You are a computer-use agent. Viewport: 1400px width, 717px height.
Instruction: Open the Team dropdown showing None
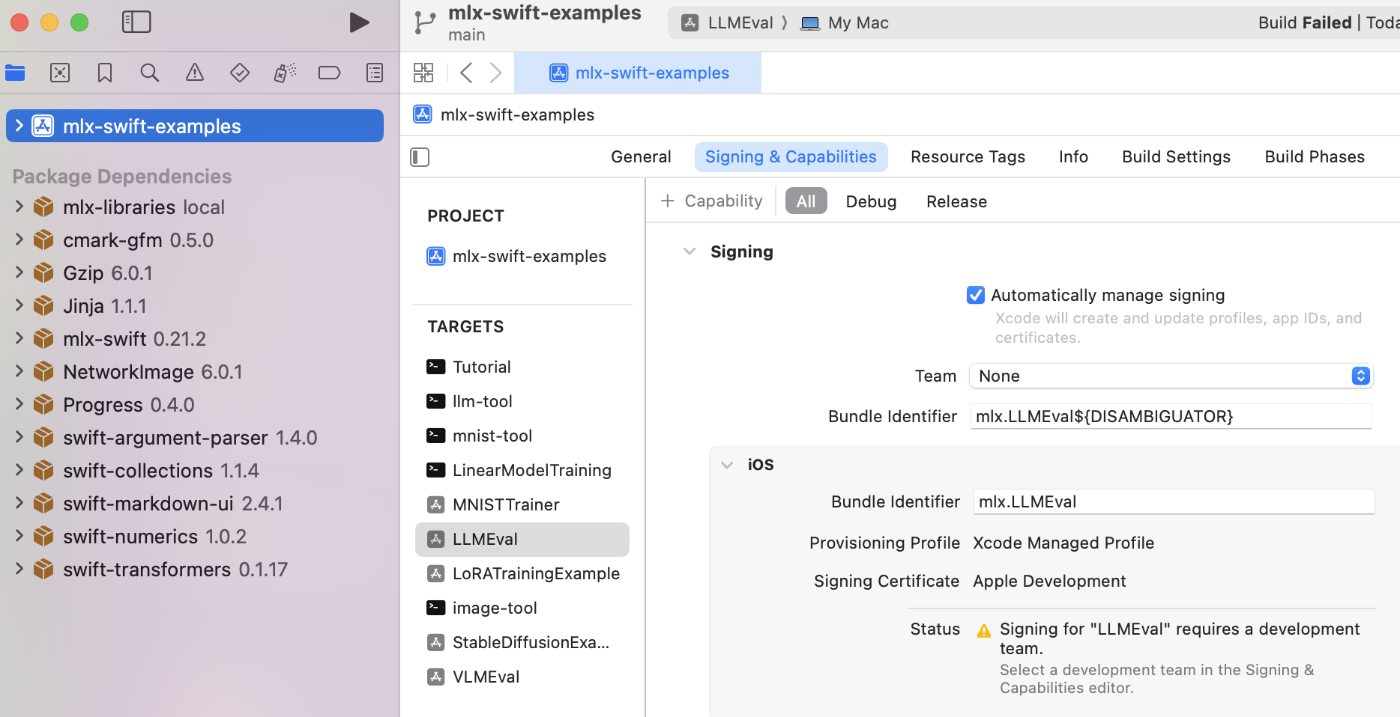pyautogui.click(x=1171, y=376)
